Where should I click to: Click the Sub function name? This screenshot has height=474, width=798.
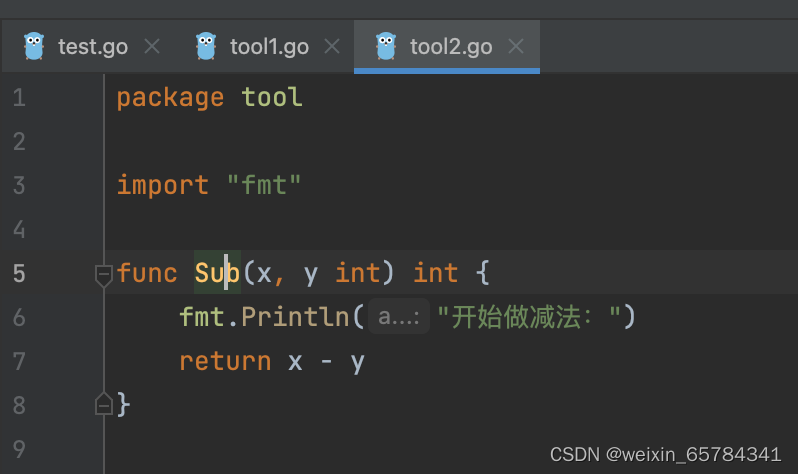pos(217,273)
